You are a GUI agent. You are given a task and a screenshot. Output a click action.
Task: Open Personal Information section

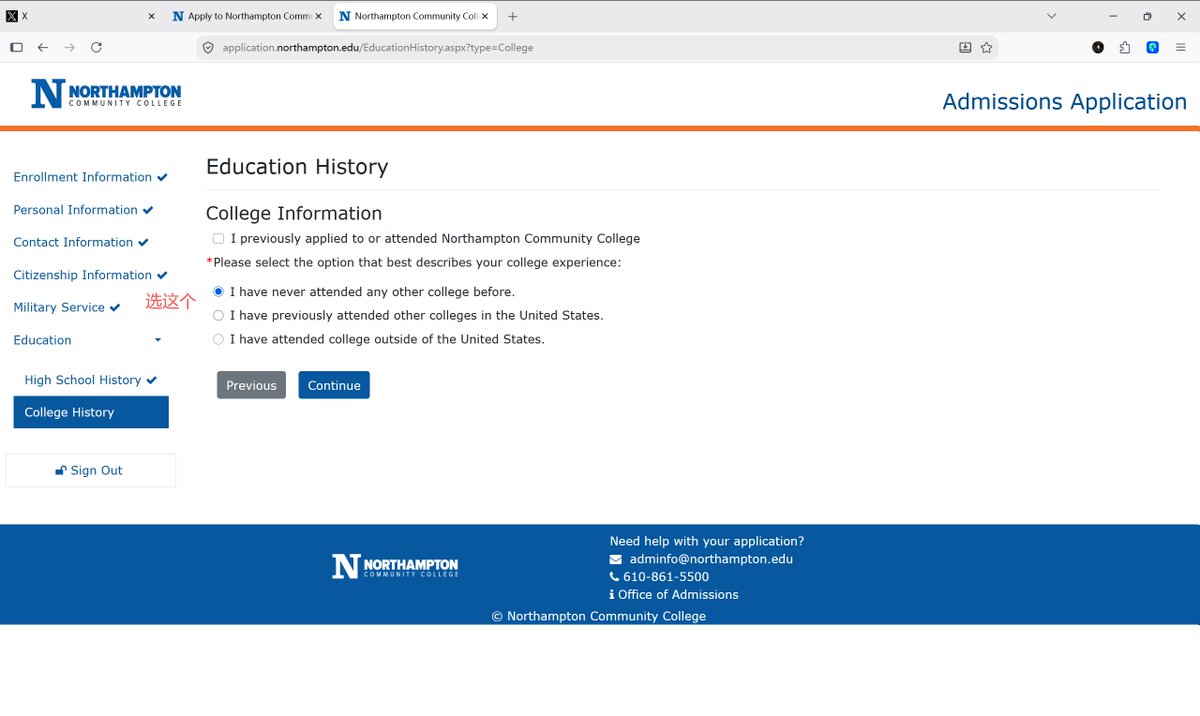click(x=83, y=210)
